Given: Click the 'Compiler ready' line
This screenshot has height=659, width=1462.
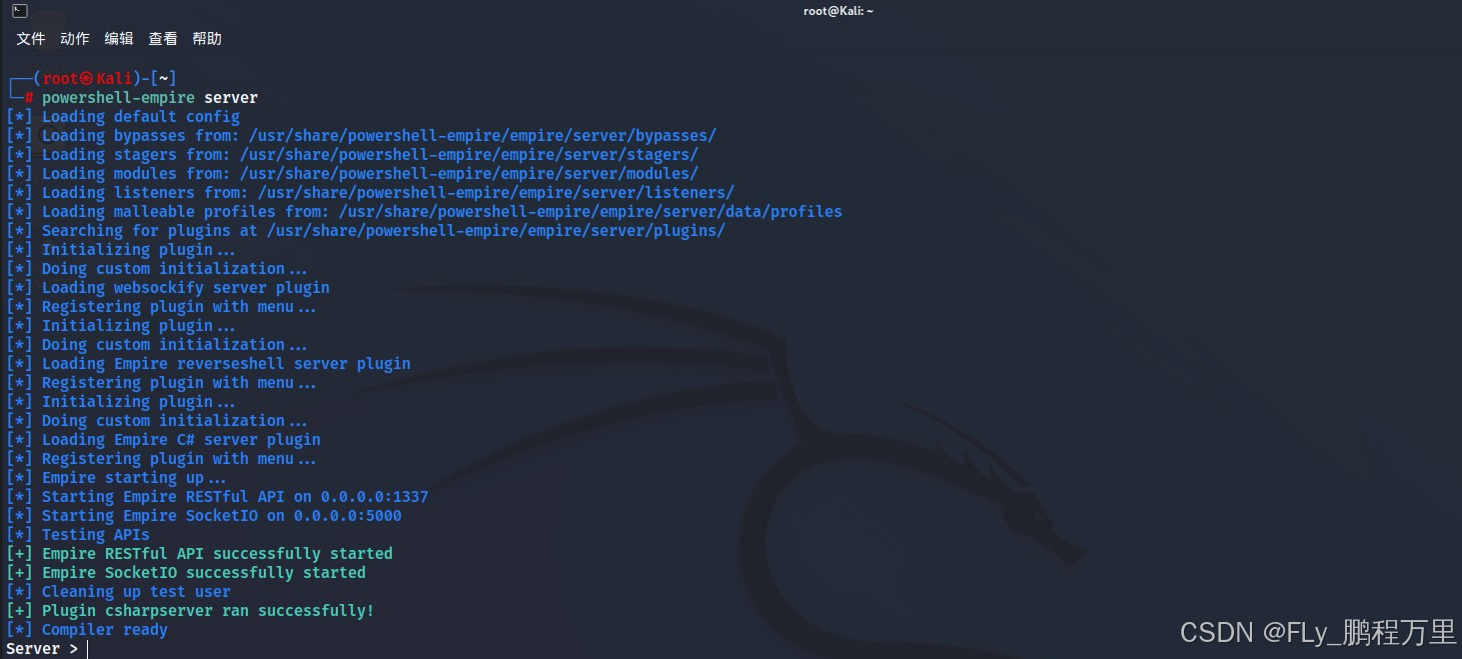Looking at the screenshot, I should 87,630.
